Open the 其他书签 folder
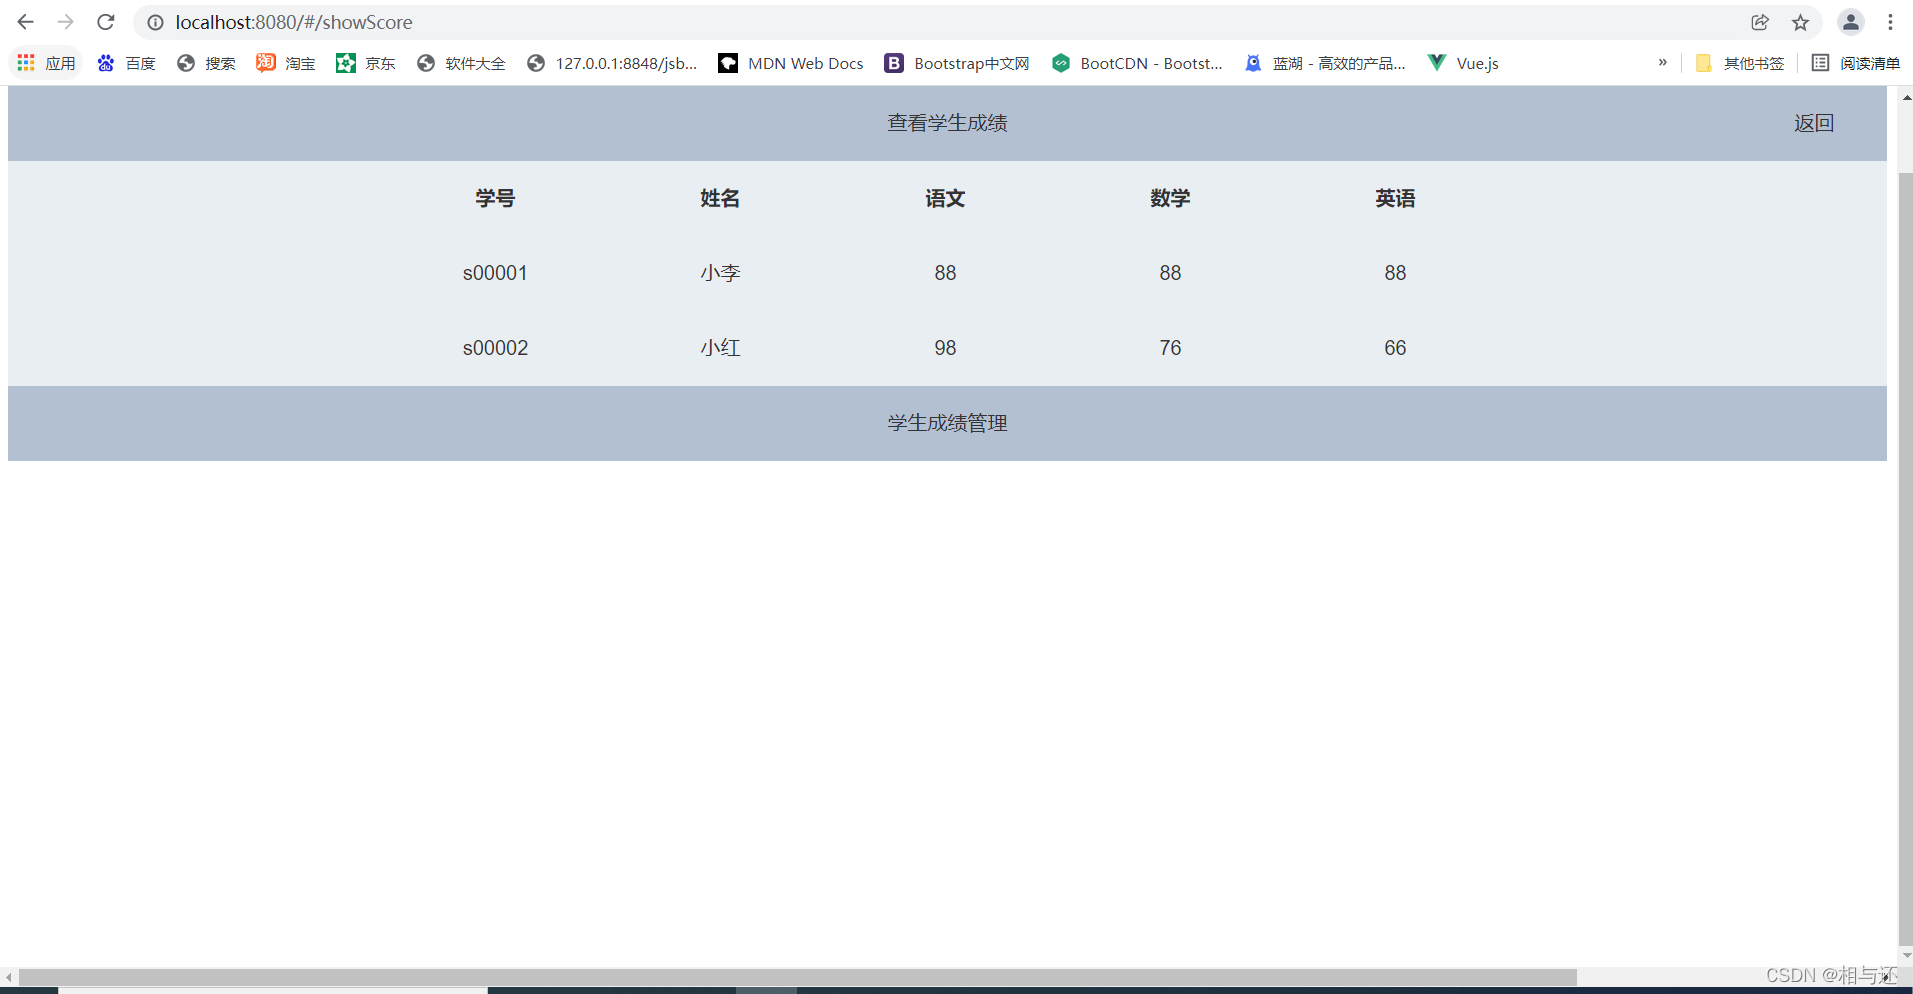This screenshot has width=1913, height=994. point(1740,63)
